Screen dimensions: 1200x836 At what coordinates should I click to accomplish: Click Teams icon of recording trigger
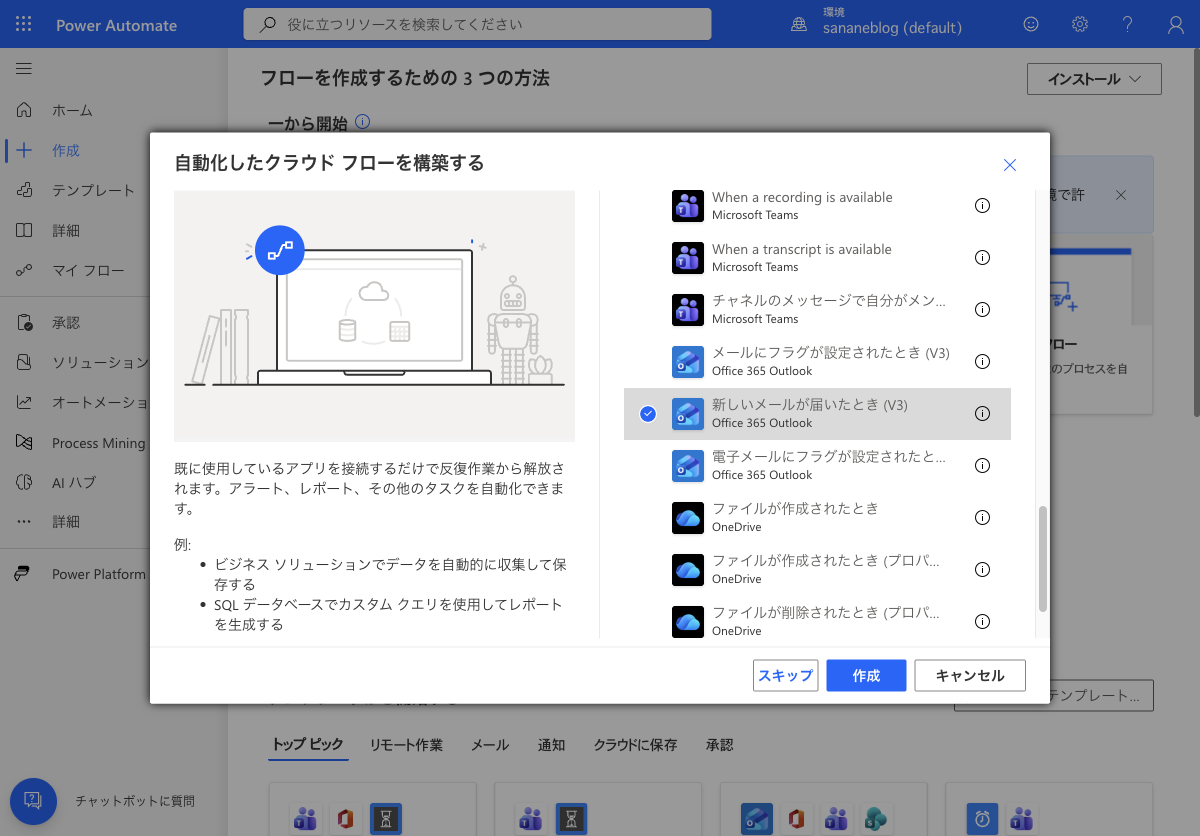coord(688,206)
